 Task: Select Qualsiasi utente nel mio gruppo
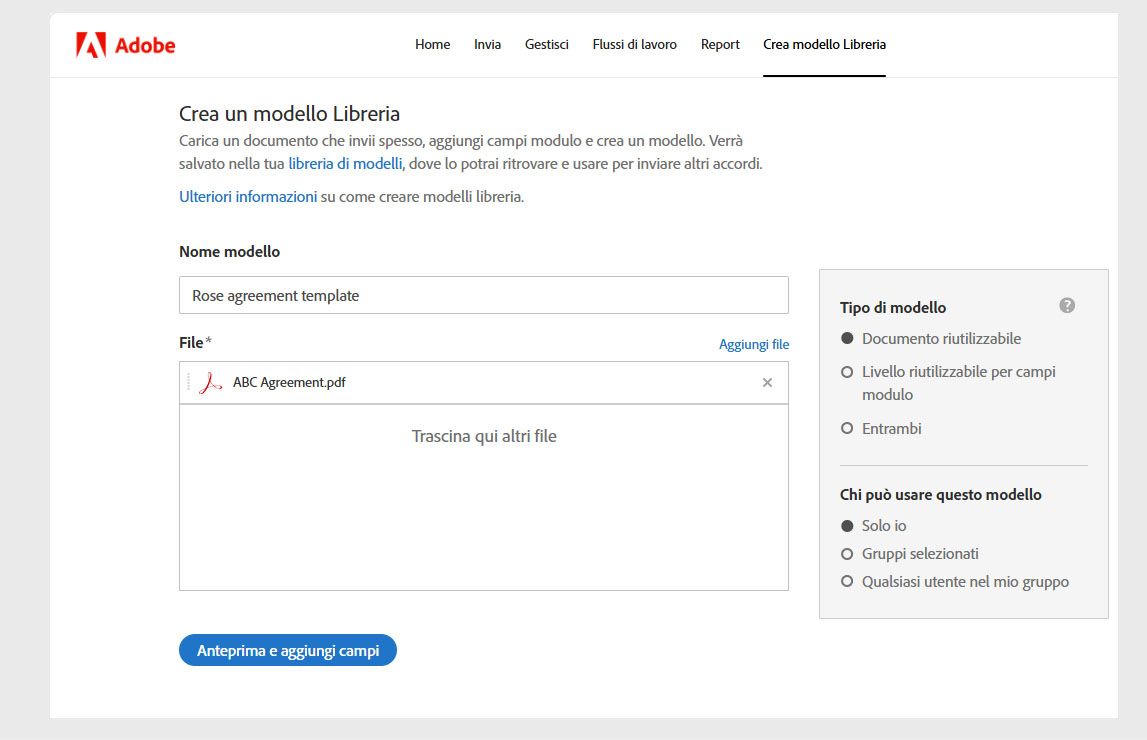click(847, 581)
